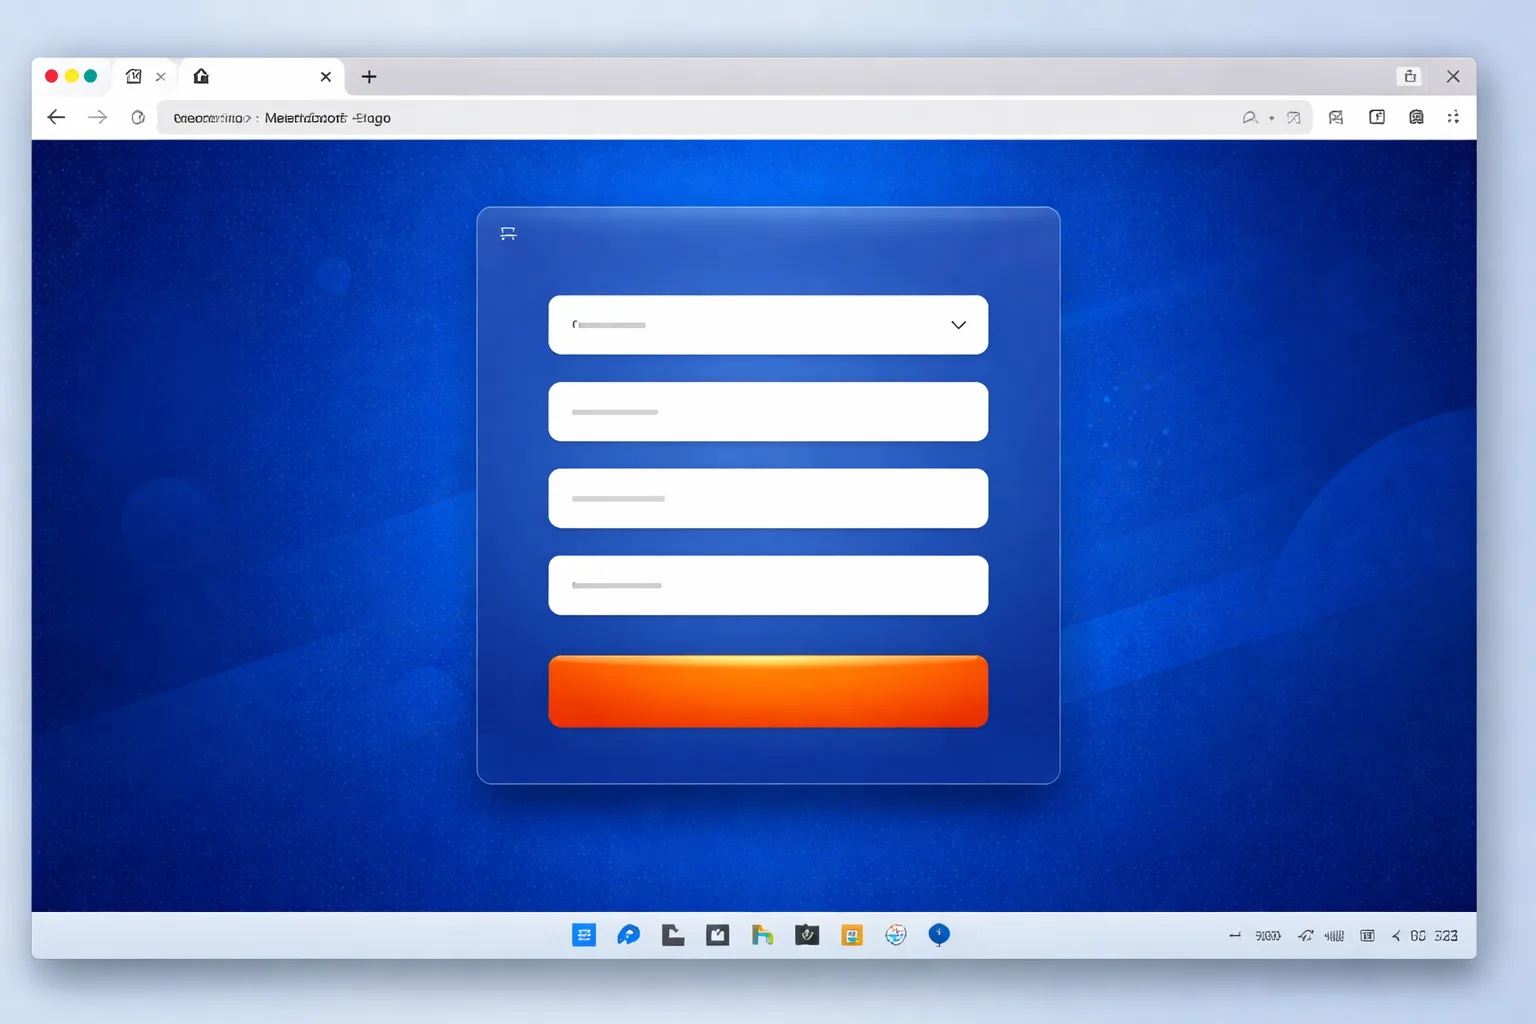Open the yellow and blue taskbar icon
The image size is (1536, 1024).
(x=762, y=935)
